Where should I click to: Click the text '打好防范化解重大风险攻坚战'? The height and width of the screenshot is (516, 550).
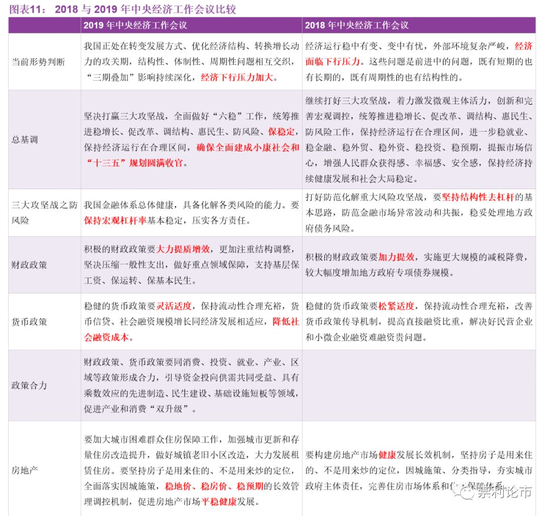pos(364,197)
